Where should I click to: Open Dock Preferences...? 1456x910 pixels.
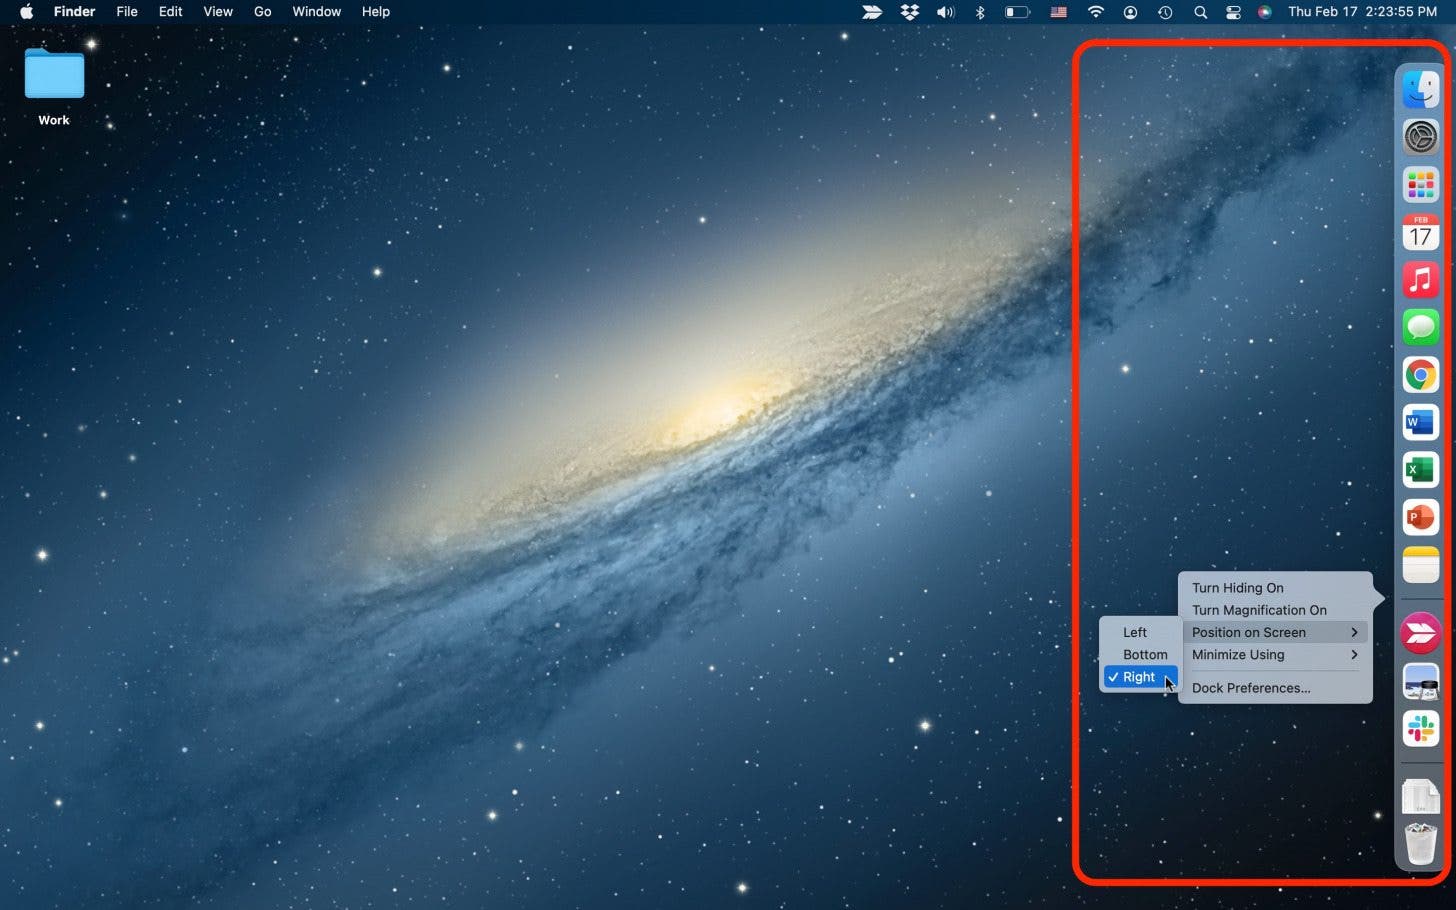1250,688
